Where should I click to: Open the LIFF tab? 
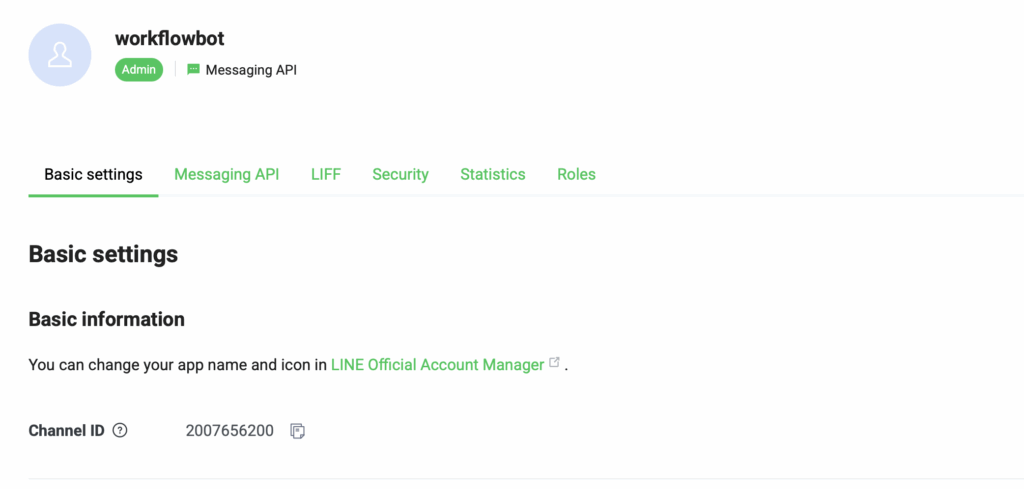point(326,174)
